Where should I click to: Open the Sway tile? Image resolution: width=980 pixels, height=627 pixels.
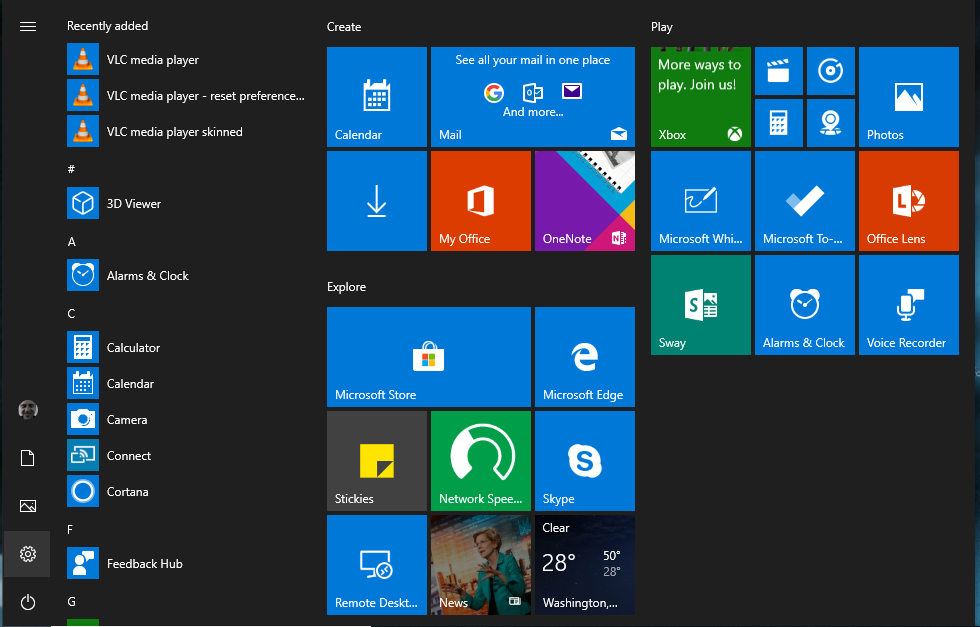pyautogui.click(x=701, y=305)
